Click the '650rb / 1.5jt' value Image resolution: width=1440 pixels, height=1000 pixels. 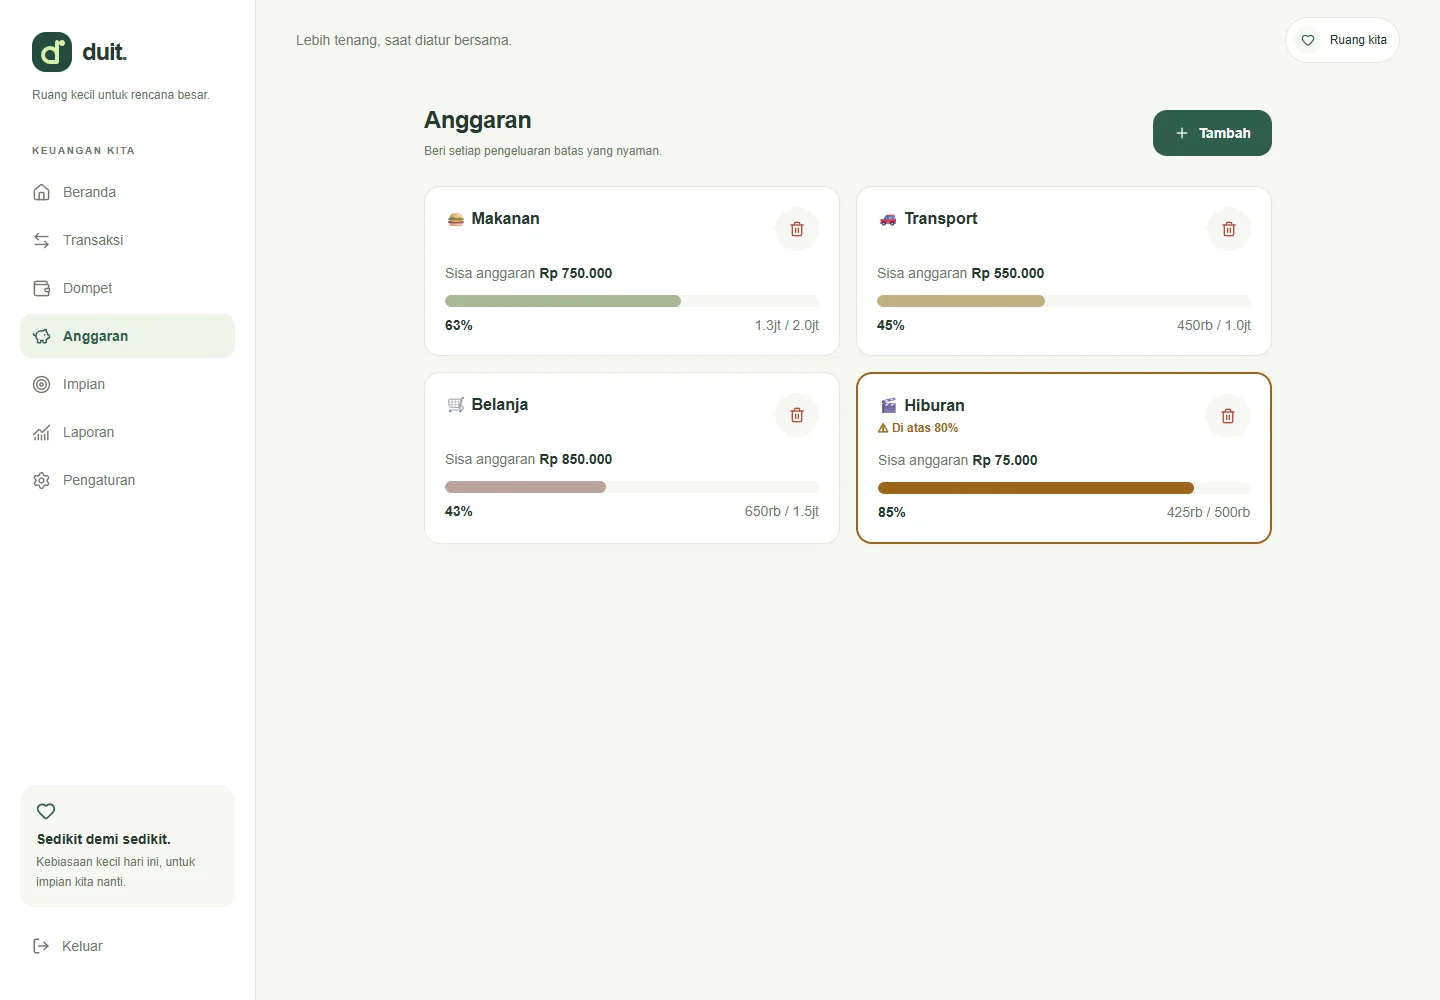pos(782,511)
